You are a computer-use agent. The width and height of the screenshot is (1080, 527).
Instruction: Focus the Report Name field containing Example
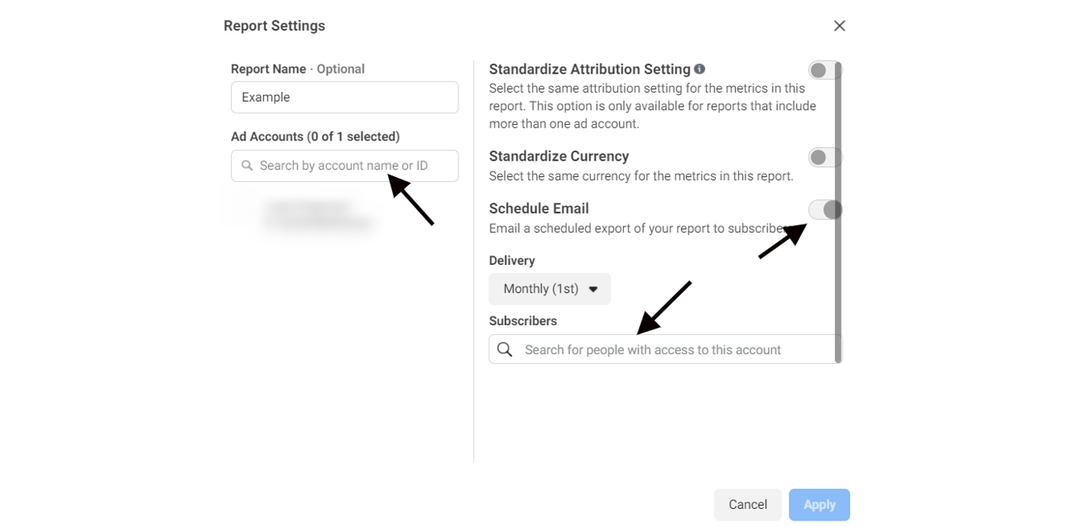pos(344,97)
